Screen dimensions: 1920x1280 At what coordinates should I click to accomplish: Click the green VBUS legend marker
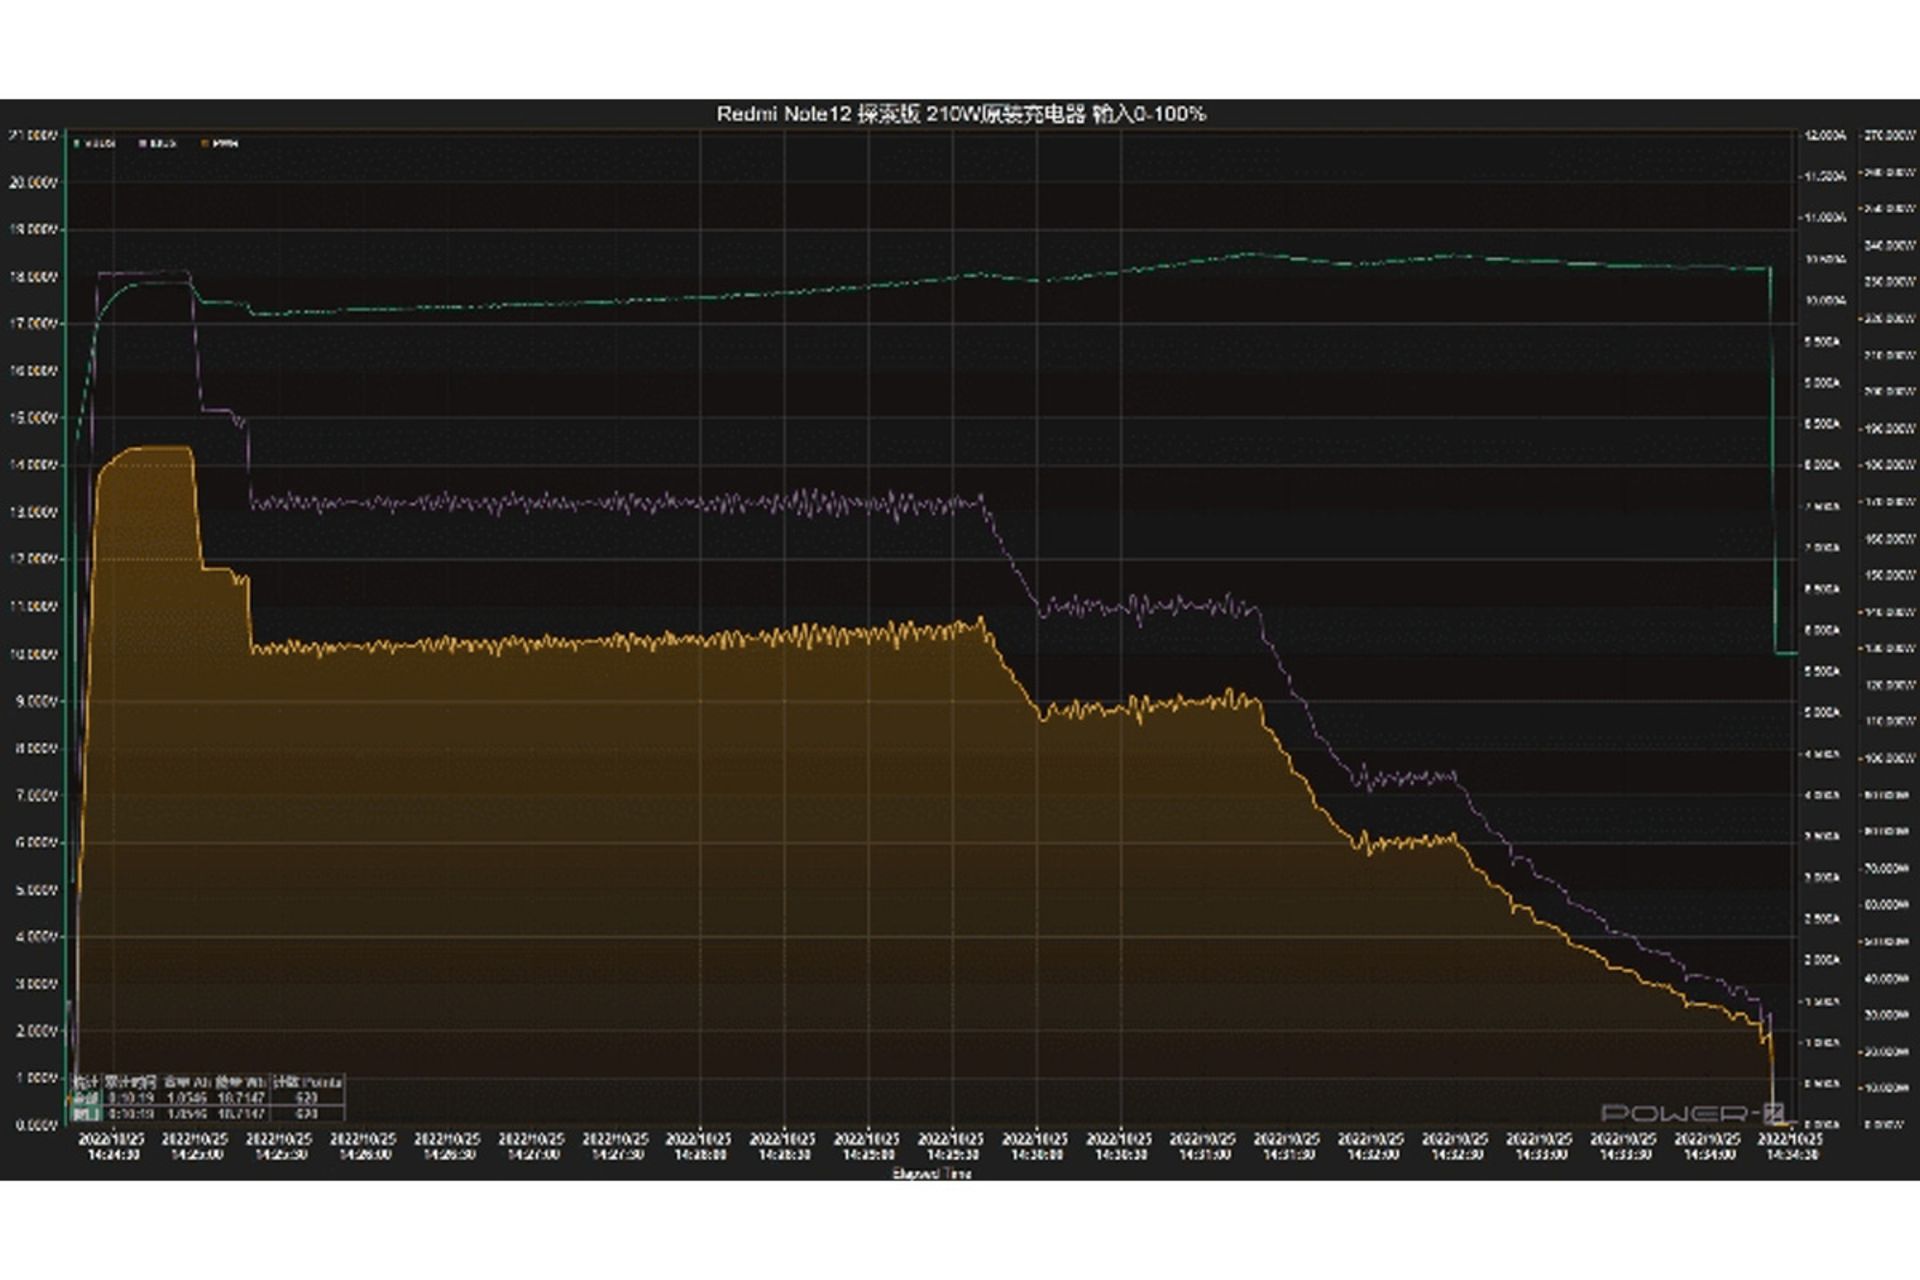77,144
